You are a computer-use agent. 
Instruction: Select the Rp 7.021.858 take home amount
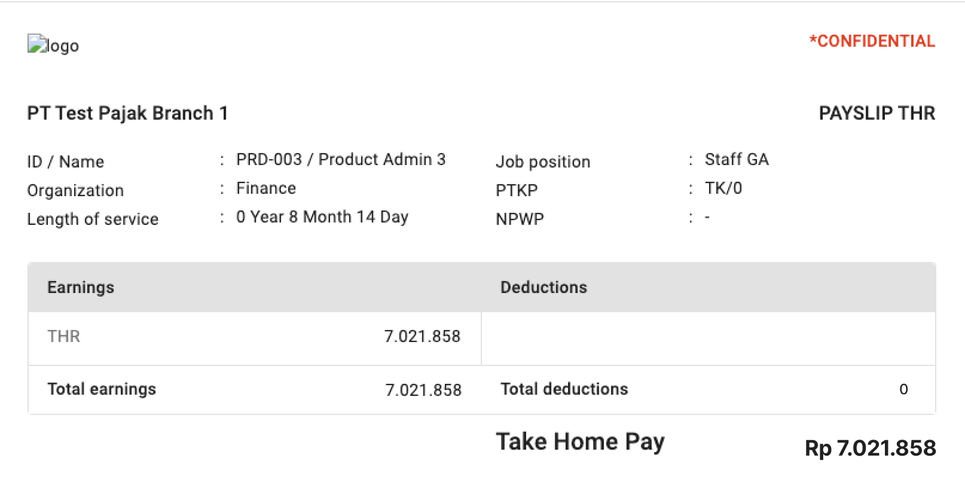(x=870, y=448)
